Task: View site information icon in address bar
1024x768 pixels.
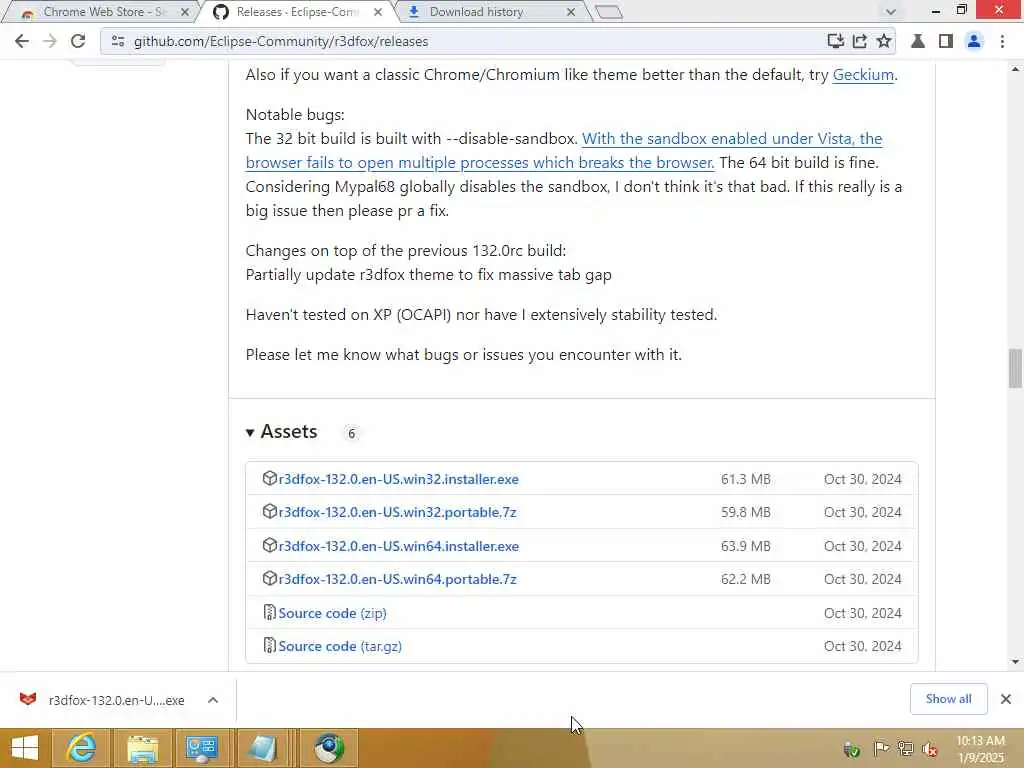Action: point(118,41)
